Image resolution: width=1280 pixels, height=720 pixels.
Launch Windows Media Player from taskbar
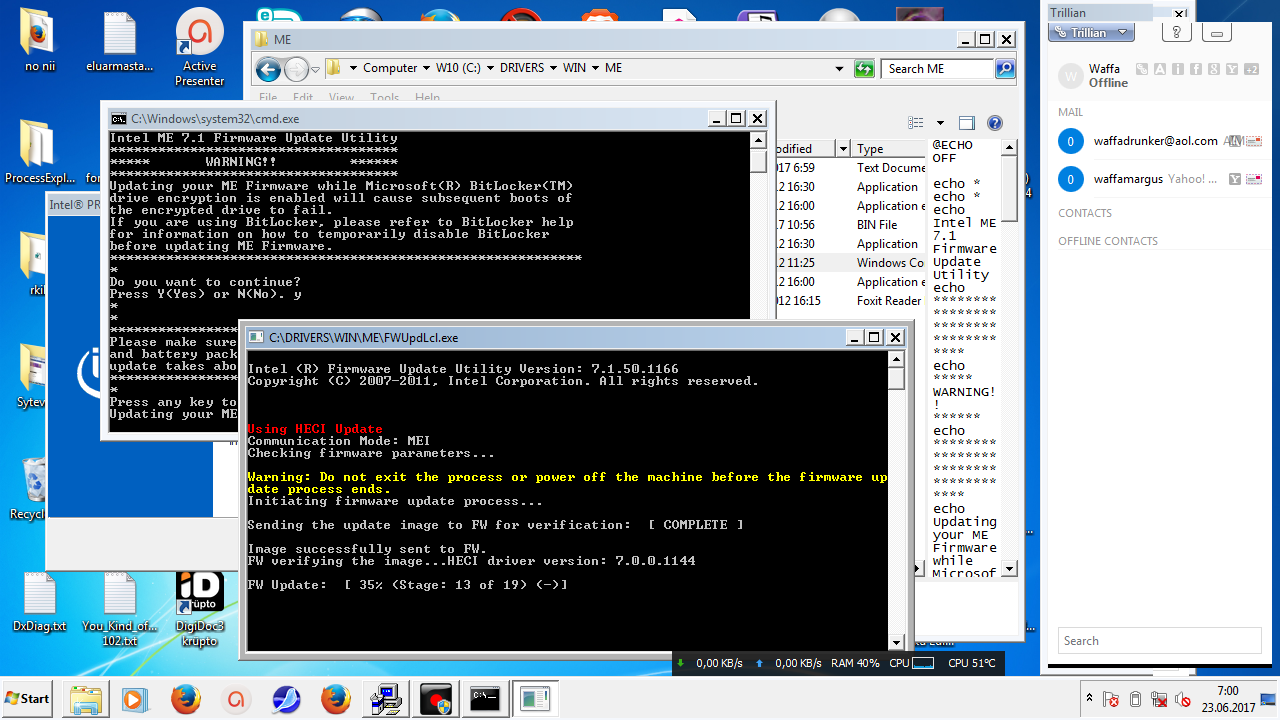click(x=135, y=698)
